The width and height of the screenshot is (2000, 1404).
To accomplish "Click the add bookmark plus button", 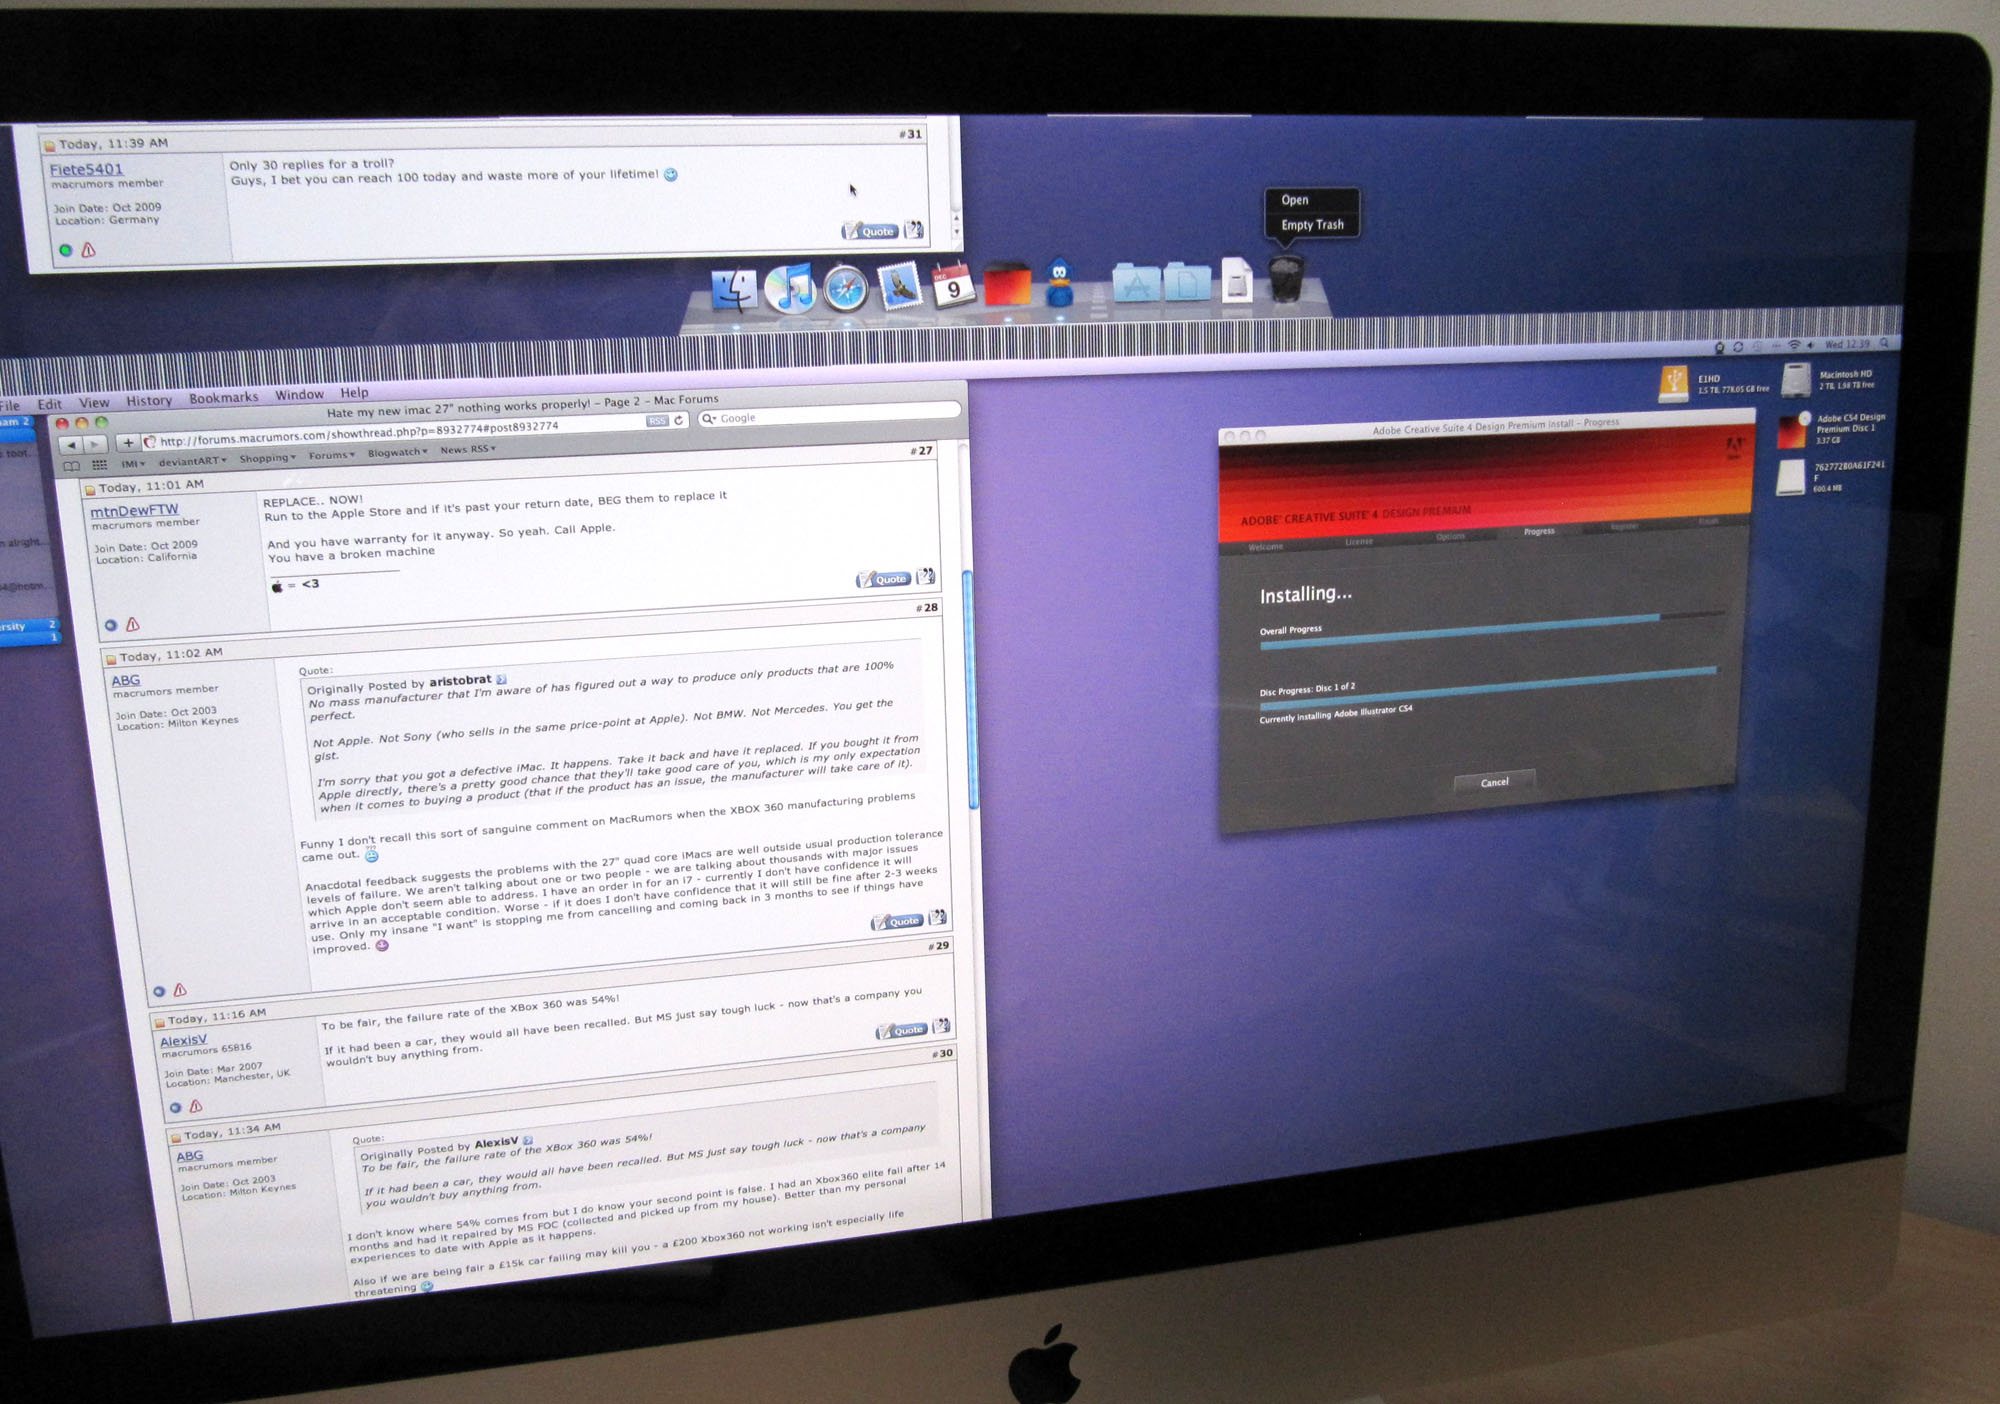I will (128, 443).
